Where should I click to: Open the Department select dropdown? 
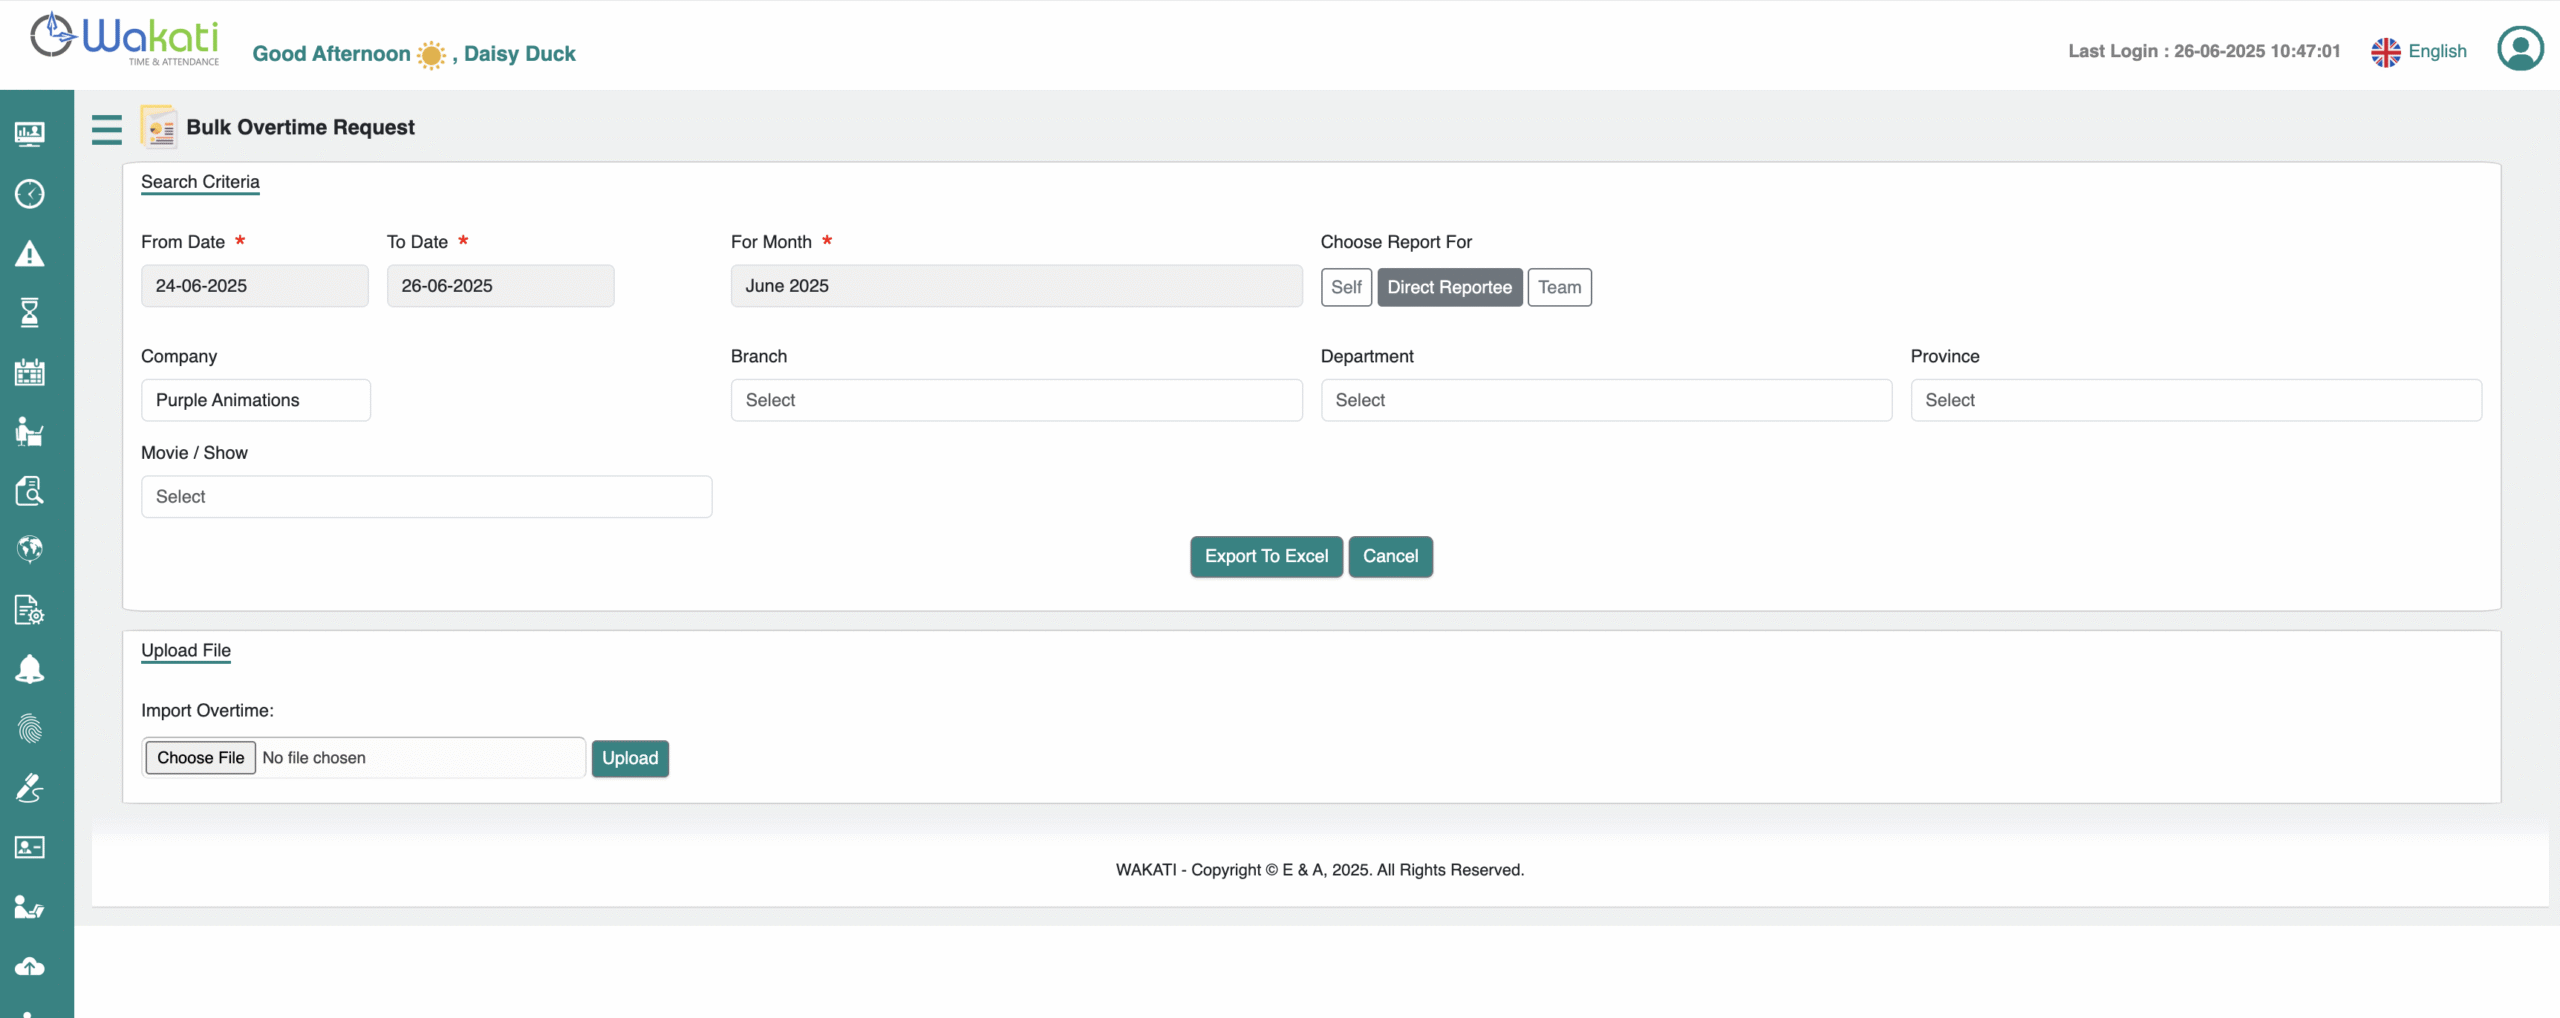(x=1605, y=400)
